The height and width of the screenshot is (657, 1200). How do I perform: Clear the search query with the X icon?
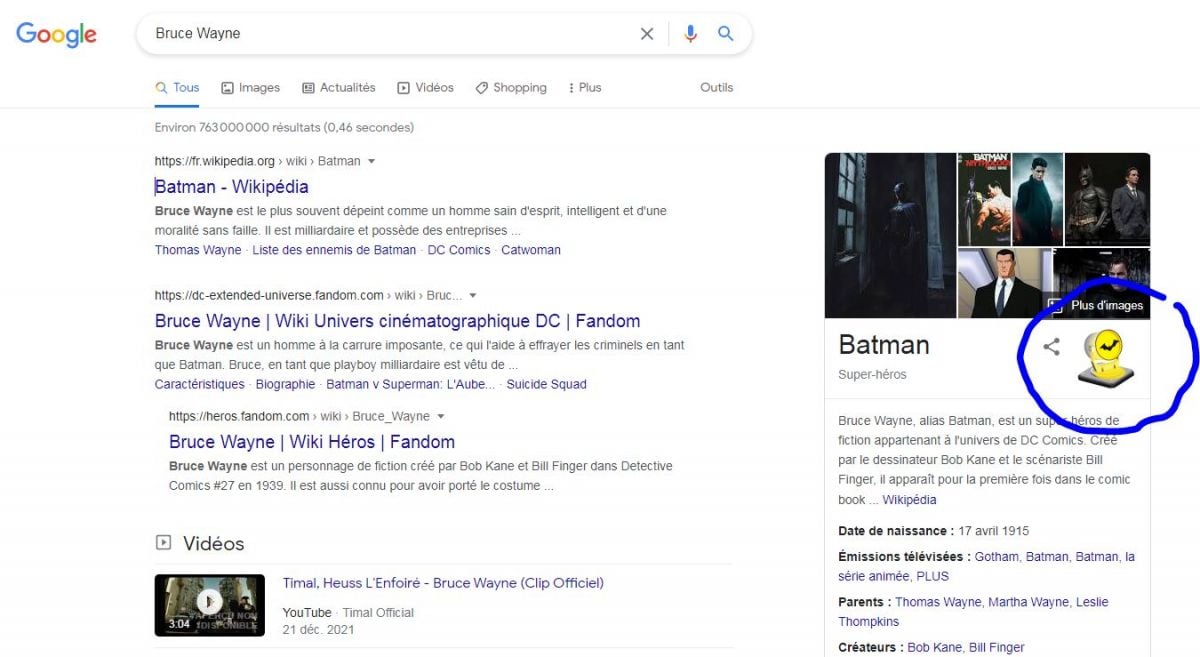click(x=647, y=34)
